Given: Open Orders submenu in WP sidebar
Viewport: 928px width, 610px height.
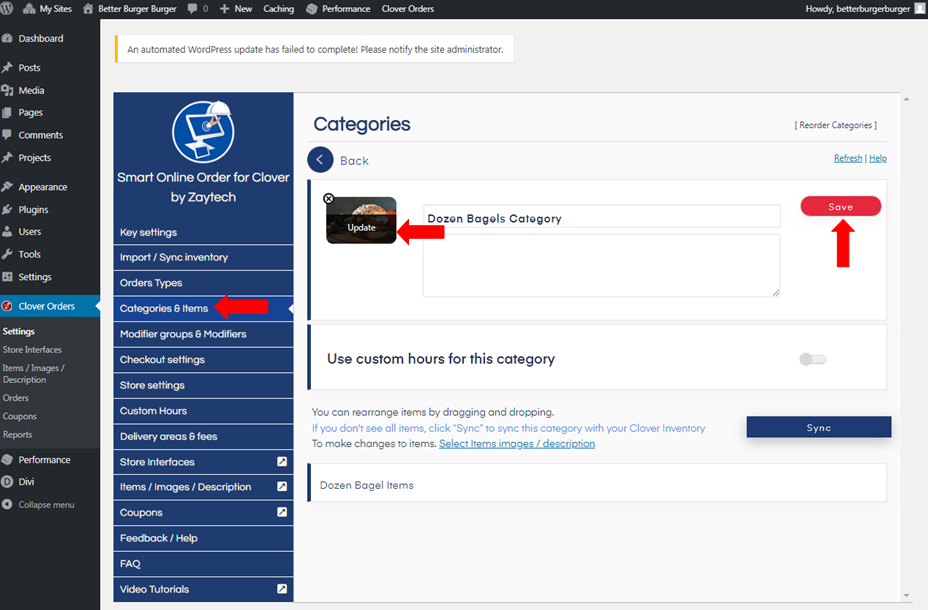Looking at the screenshot, I should click(x=15, y=398).
